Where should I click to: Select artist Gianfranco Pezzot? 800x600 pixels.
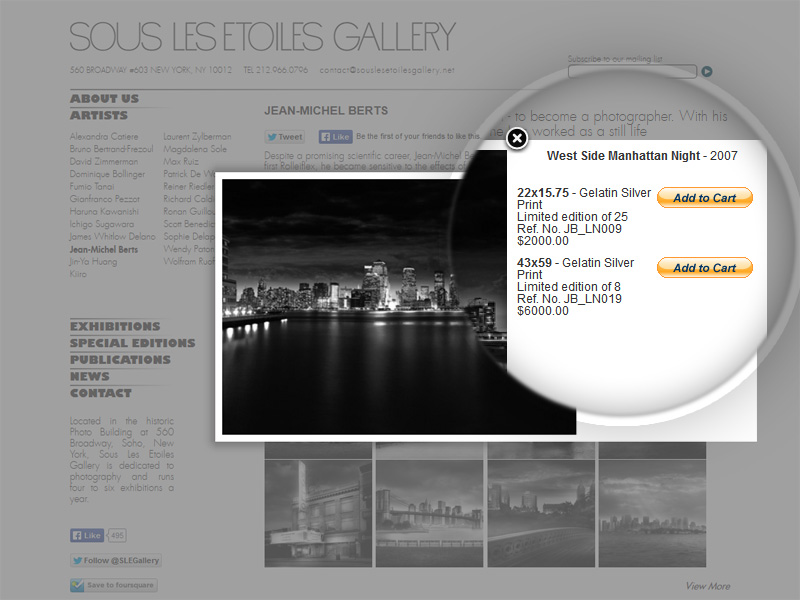click(105, 199)
